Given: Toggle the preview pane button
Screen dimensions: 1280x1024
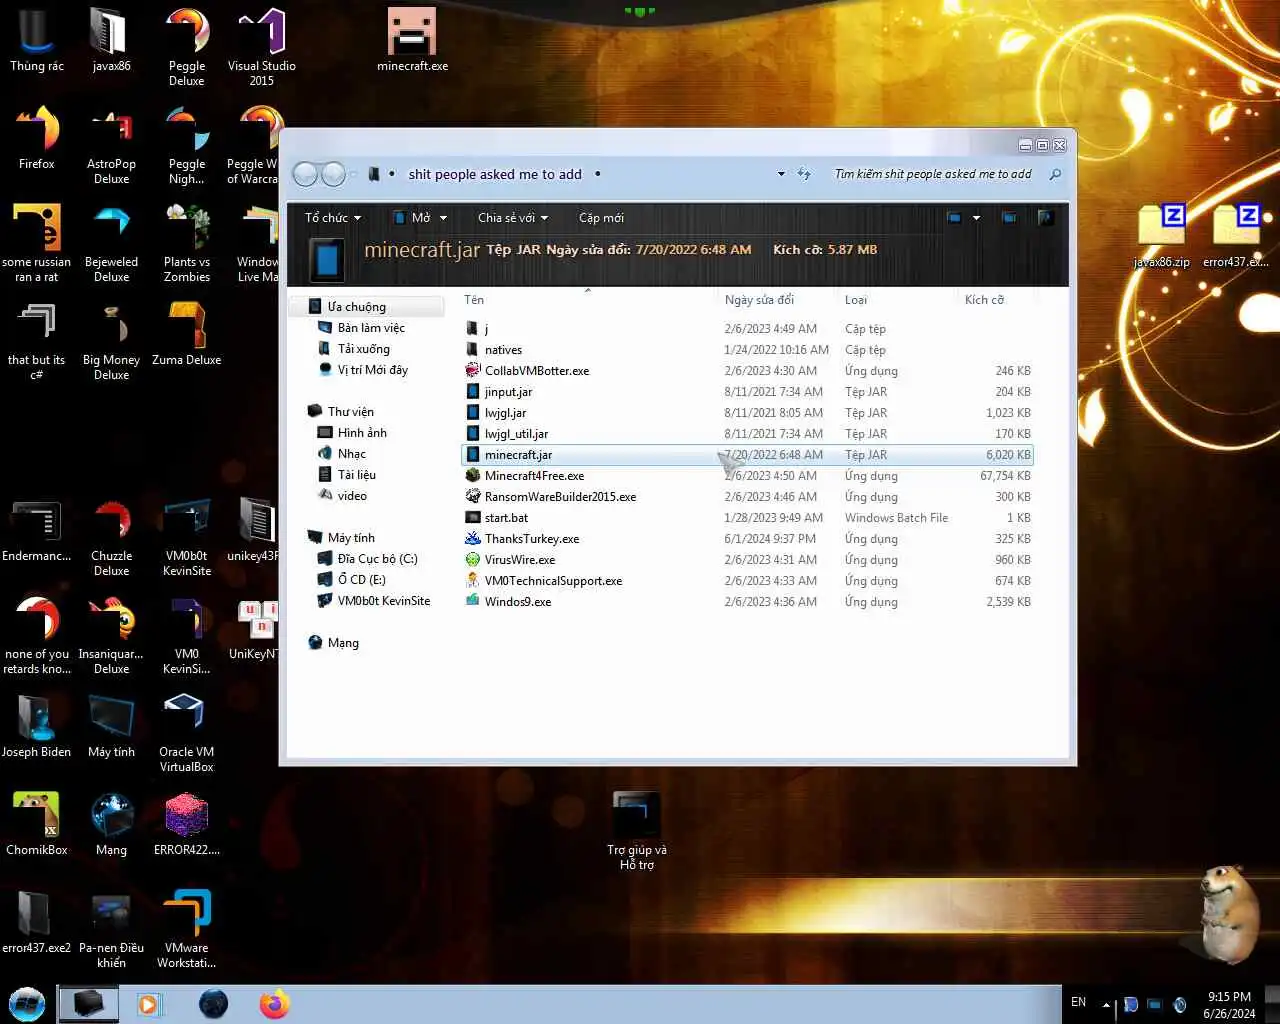Looking at the screenshot, I should 1009,217.
